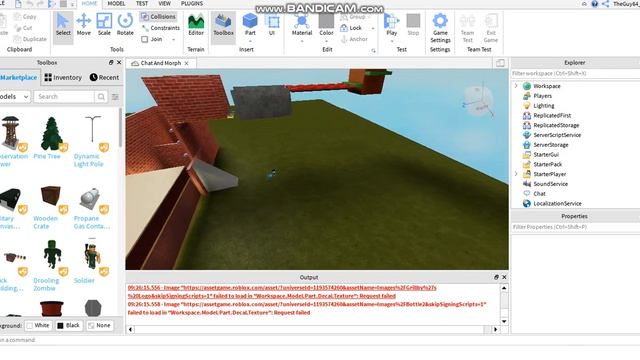Viewport: 640px width, 360px height.
Task: Open the Color dropdown arrow
Action: pyautogui.click(x=326, y=41)
